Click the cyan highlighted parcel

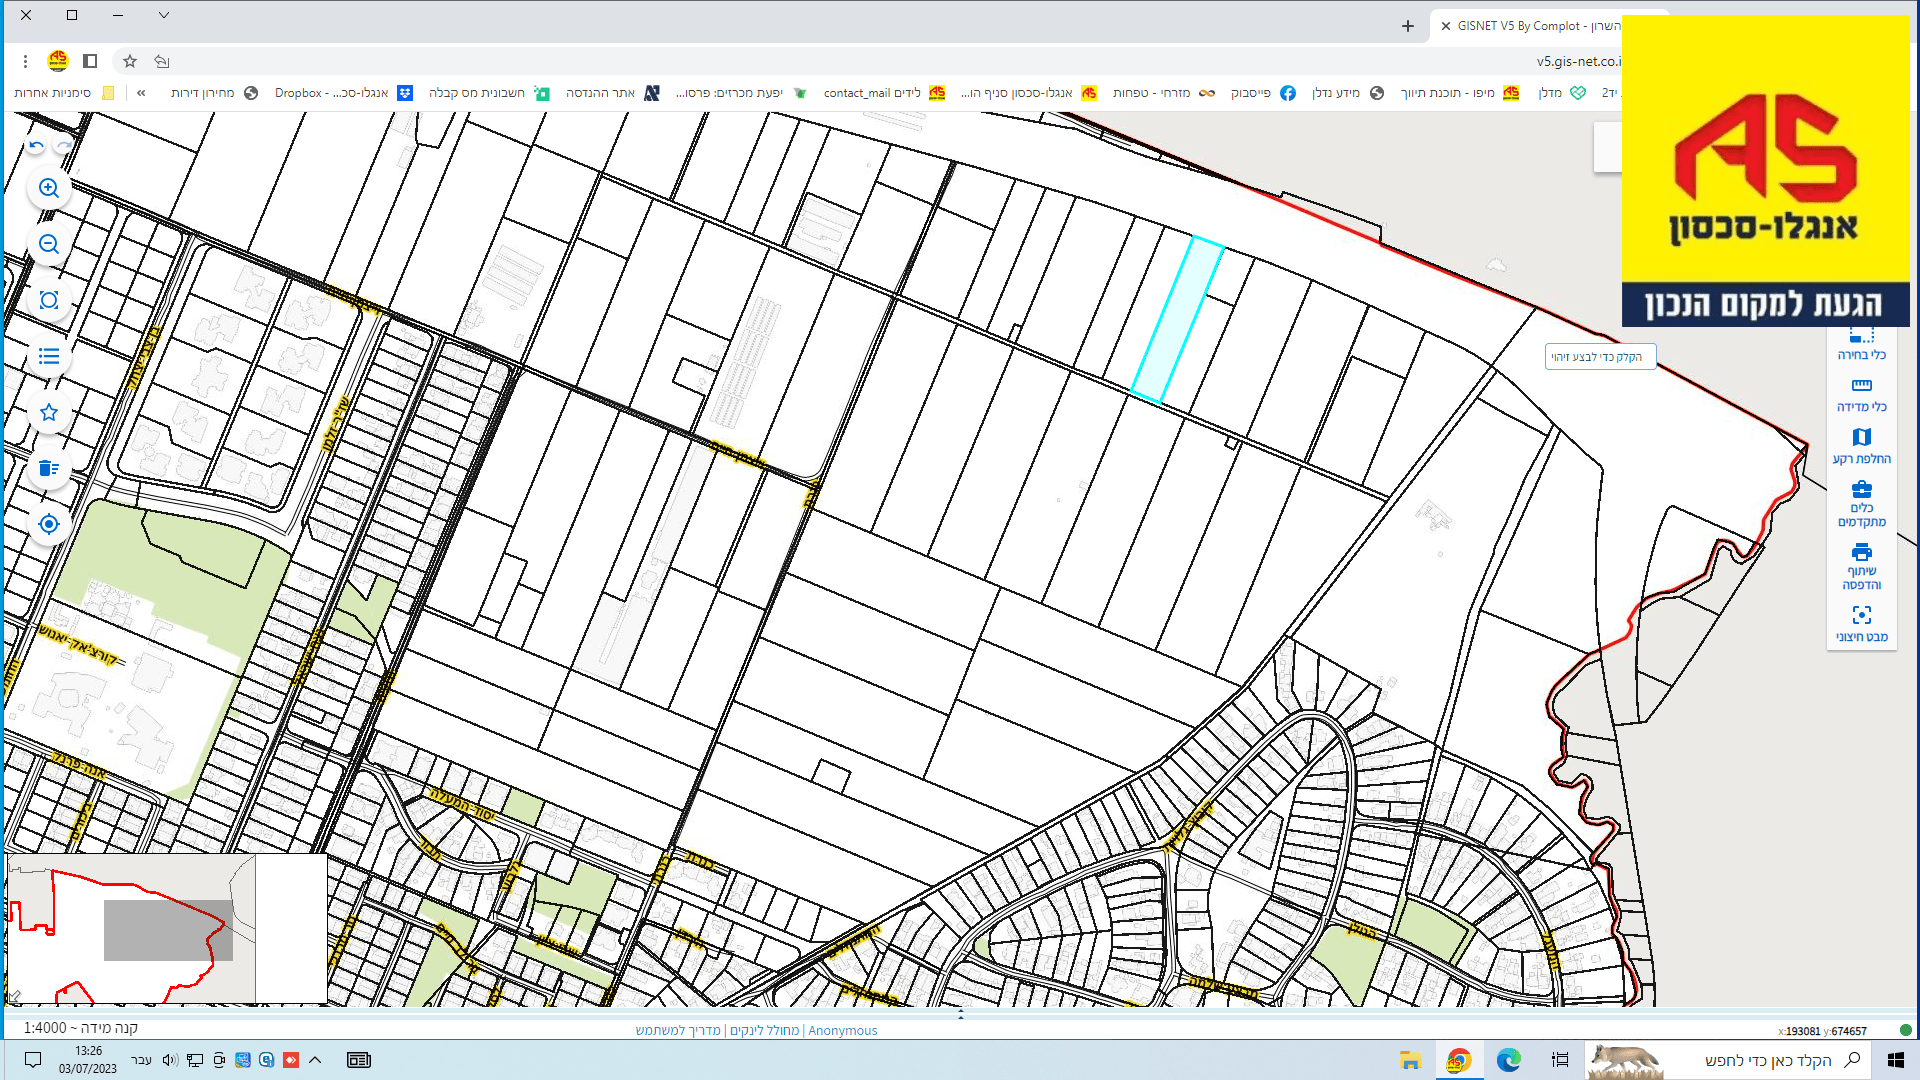[x=1177, y=320]
